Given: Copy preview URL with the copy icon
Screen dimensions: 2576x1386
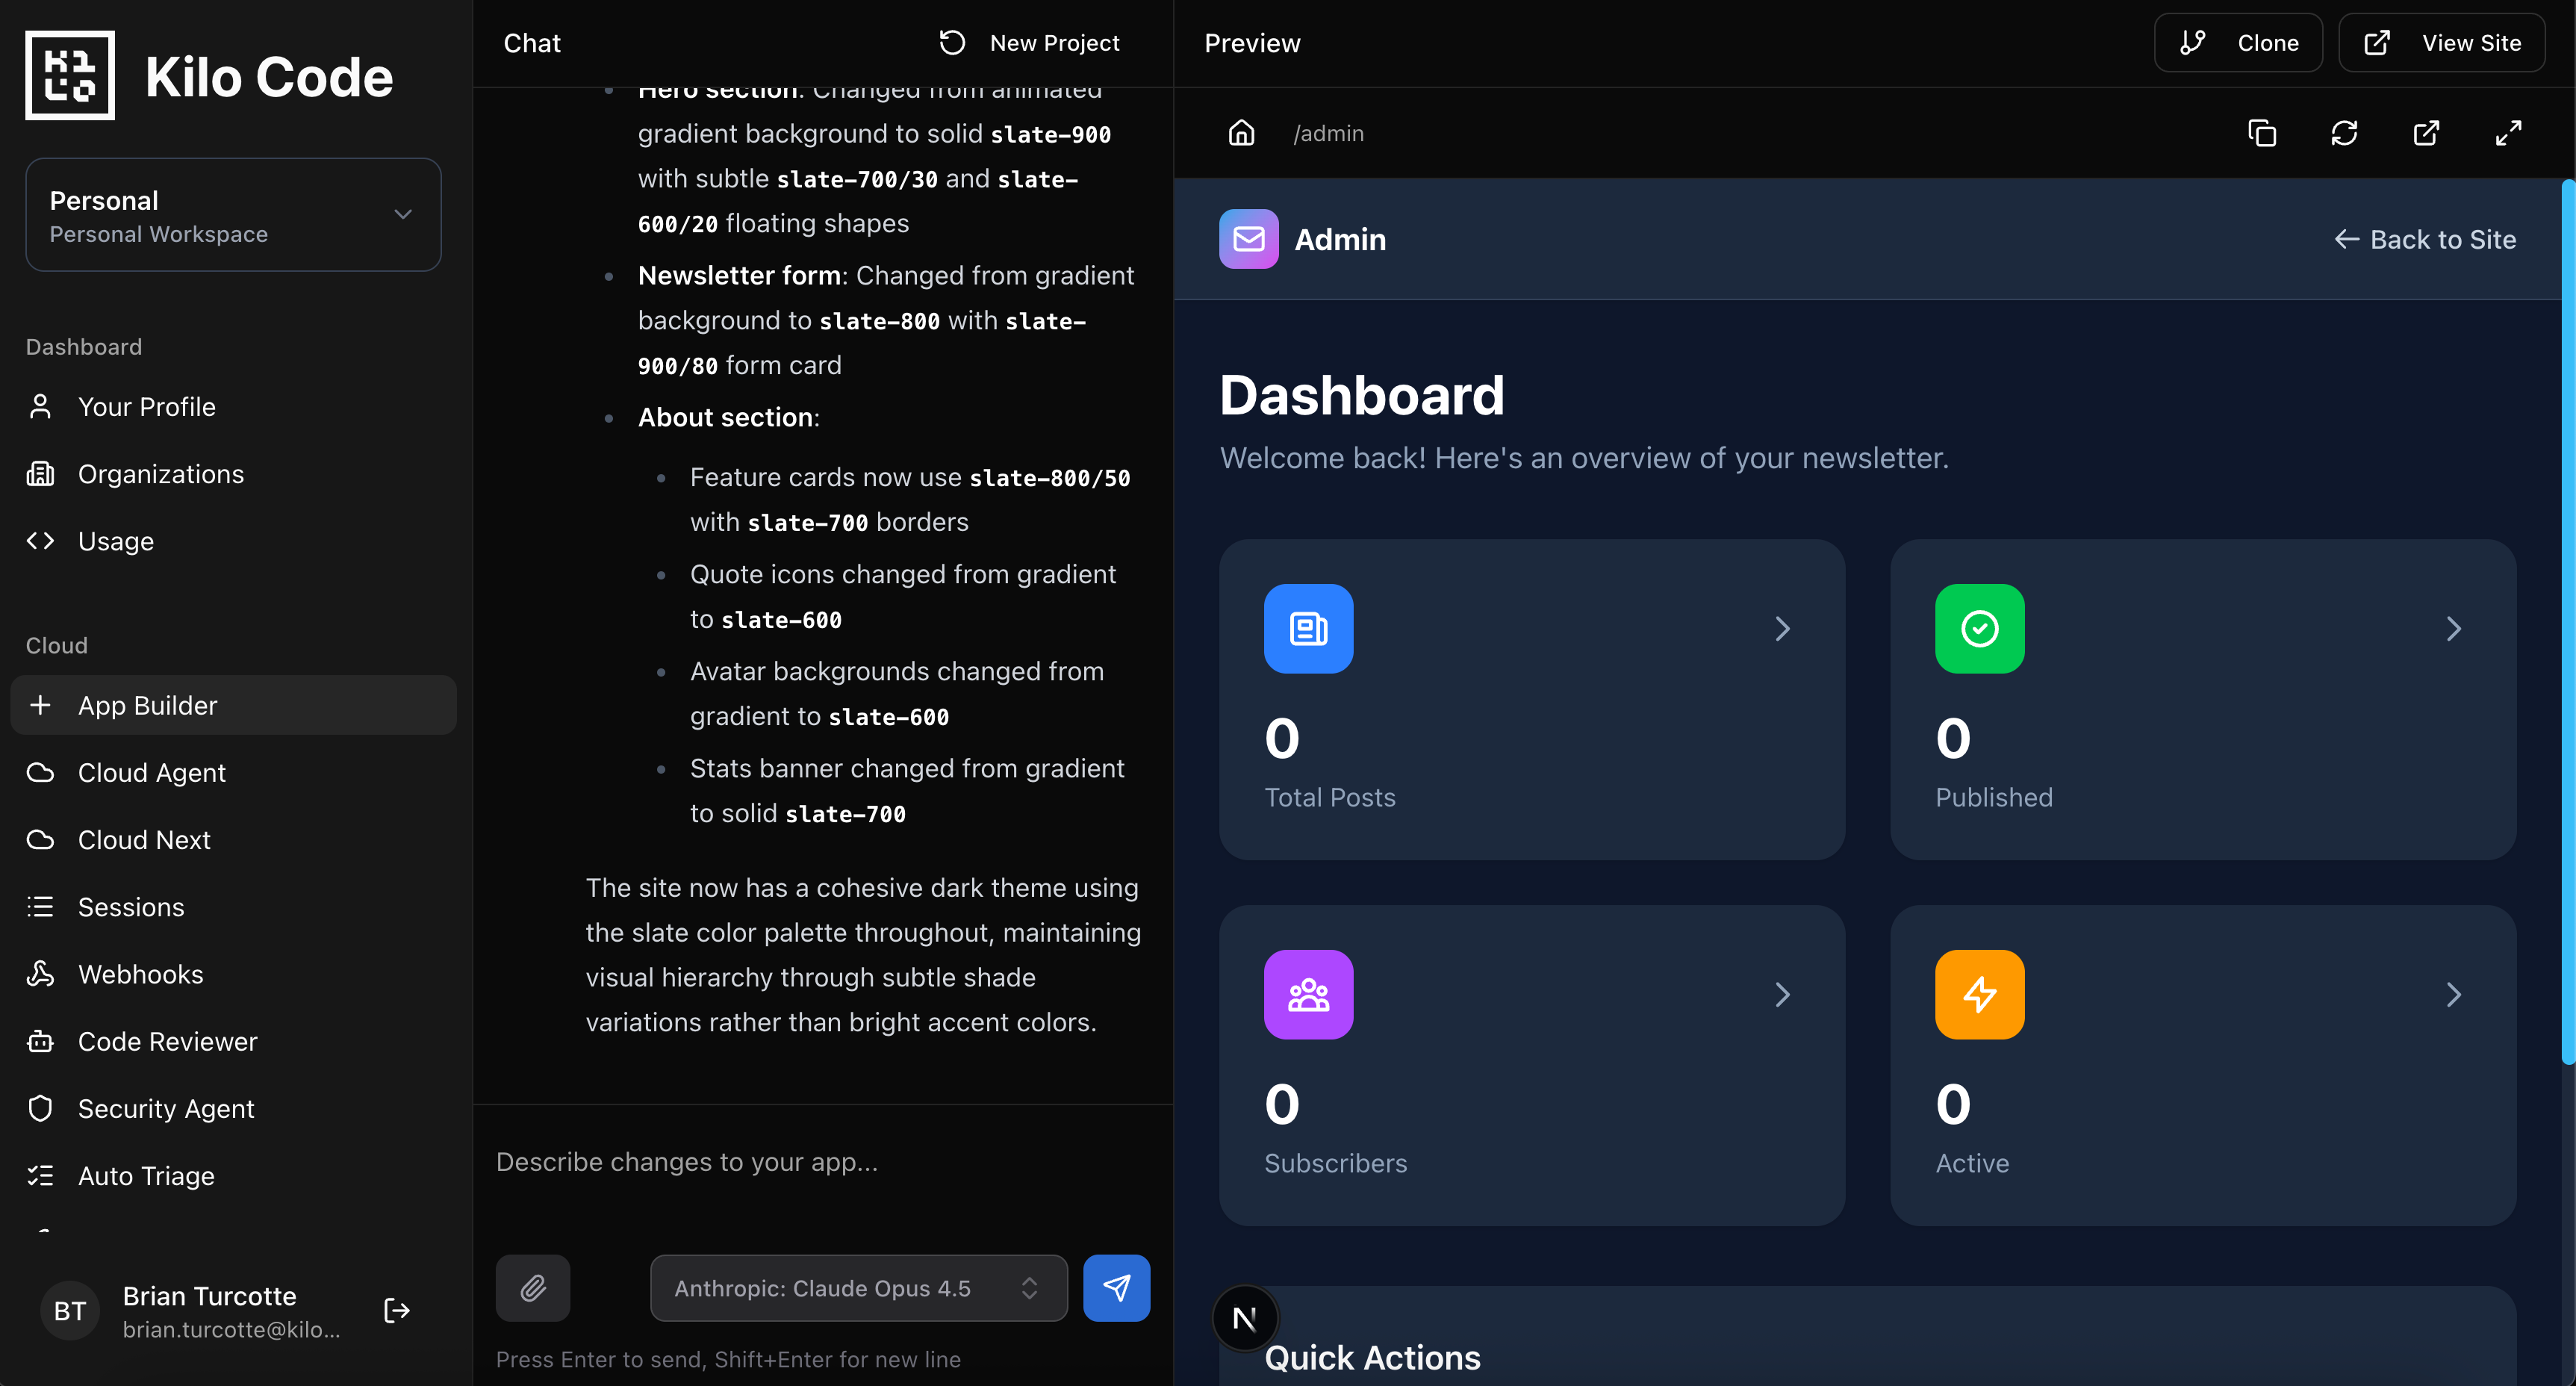Looking at the screenshot, I should tap(2262, 133).
